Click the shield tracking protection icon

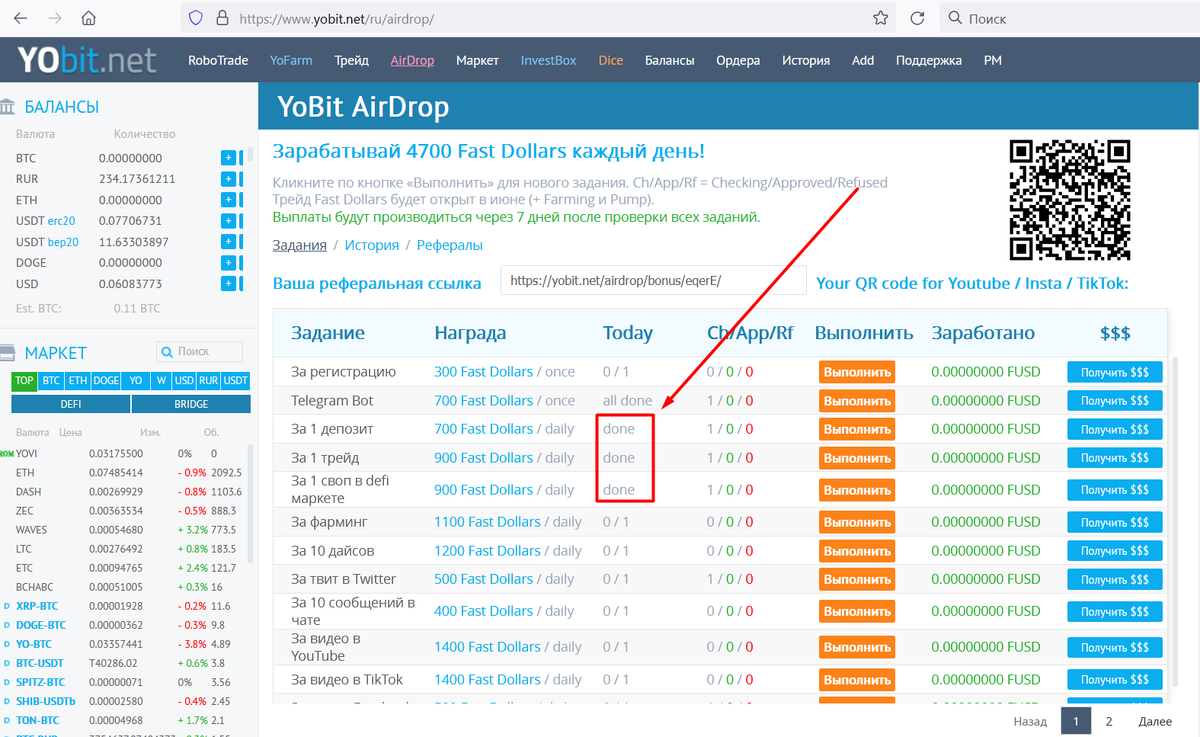tap(196, 18)
